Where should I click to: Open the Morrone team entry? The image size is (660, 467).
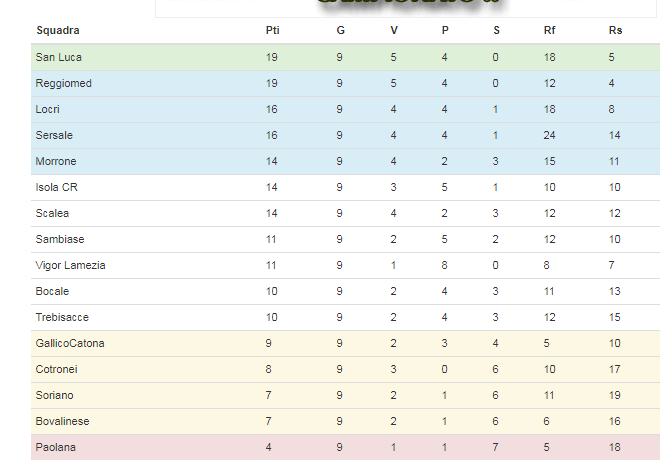point(56,161)
